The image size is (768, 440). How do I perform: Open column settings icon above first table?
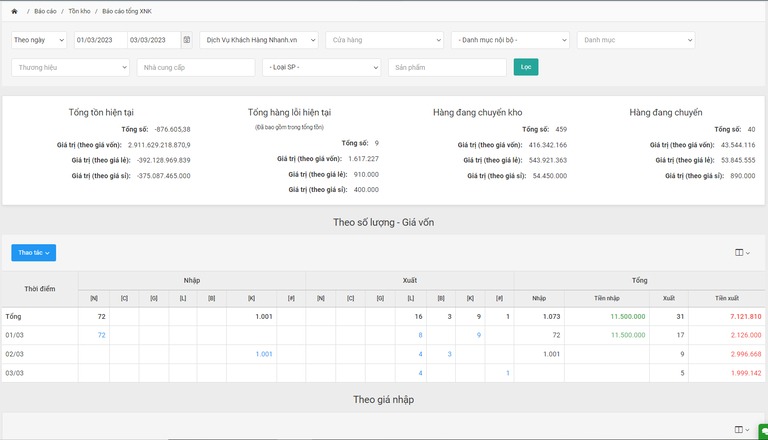click(742, 252)
